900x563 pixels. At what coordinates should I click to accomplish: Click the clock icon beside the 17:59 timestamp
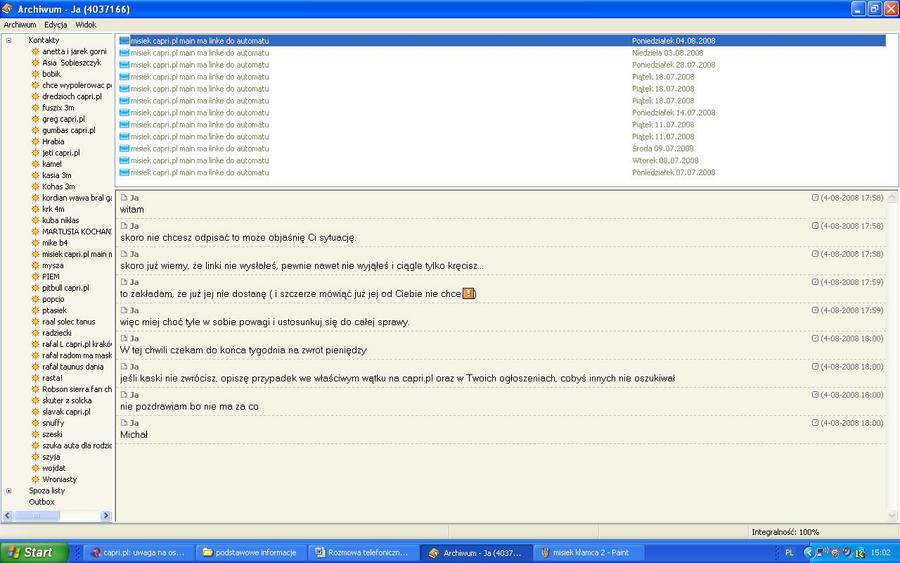click(x=815, y=282)
